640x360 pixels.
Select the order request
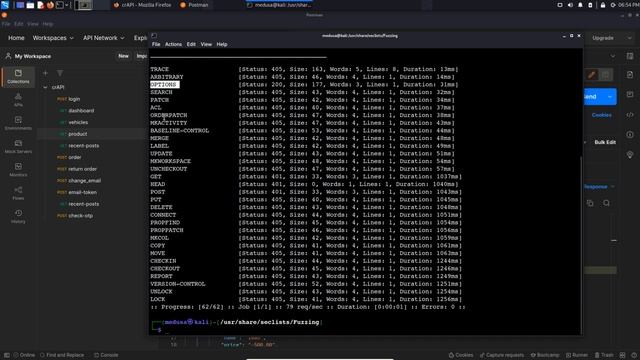(x=75, y=157)
